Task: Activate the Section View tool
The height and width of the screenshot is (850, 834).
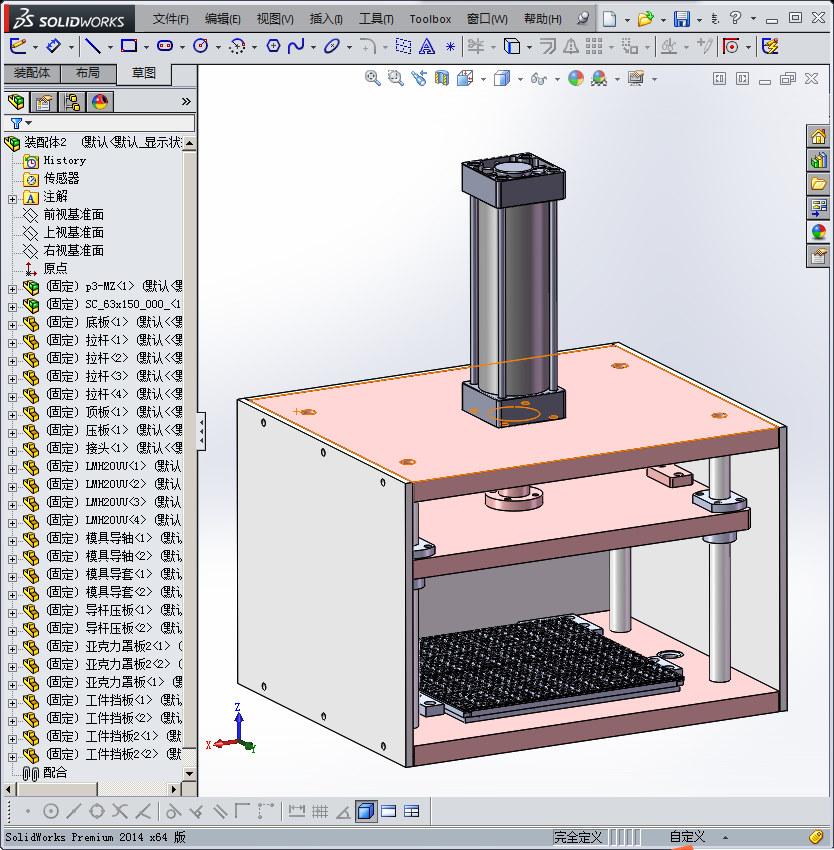Action: click(442, 78)
